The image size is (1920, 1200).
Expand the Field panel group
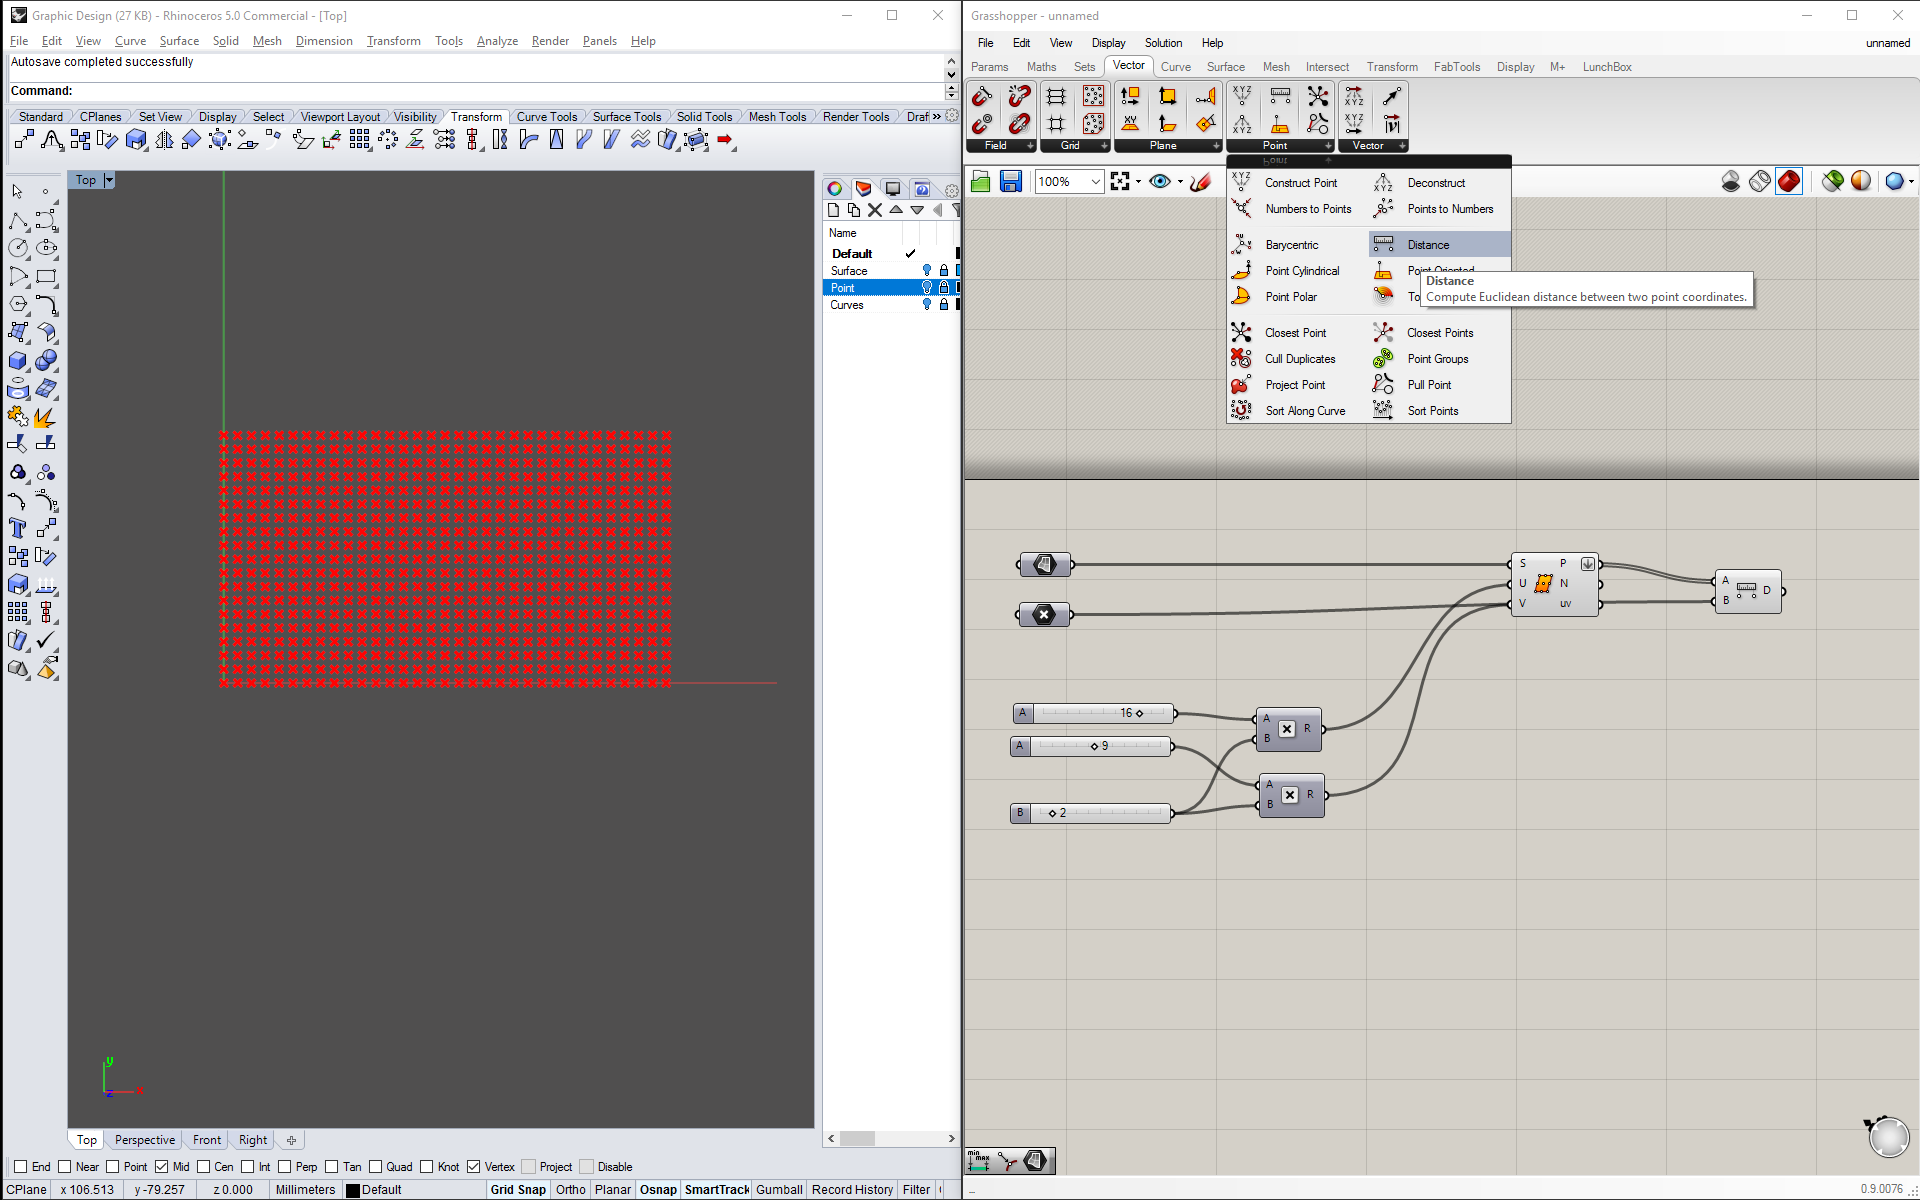1001,146
